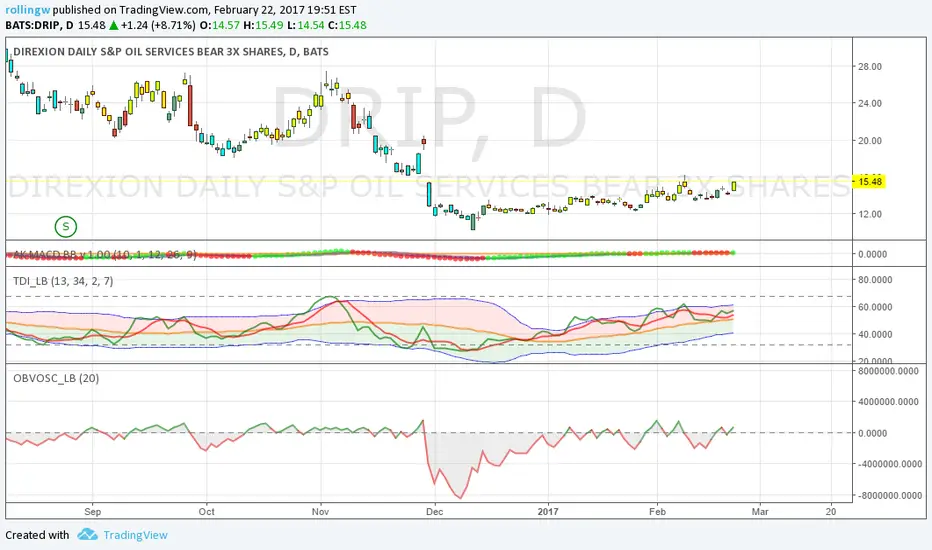Click the 80.0000 TDI axis value
932x550 pixels.
click(x=875, y=280)
